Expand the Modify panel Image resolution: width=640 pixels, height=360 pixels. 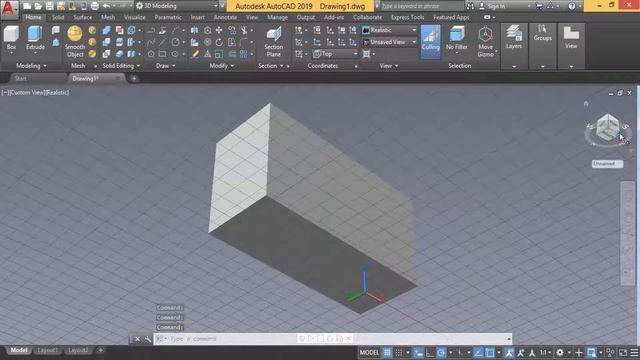[x=222, y=66]
